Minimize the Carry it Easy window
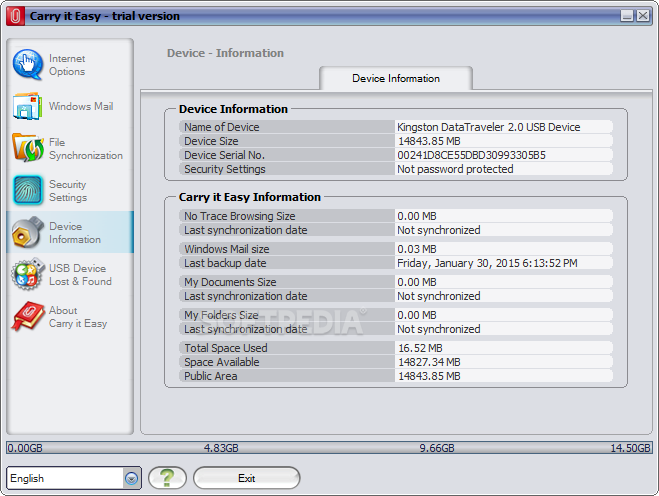 pyautogui.click(x=627, y=16)
